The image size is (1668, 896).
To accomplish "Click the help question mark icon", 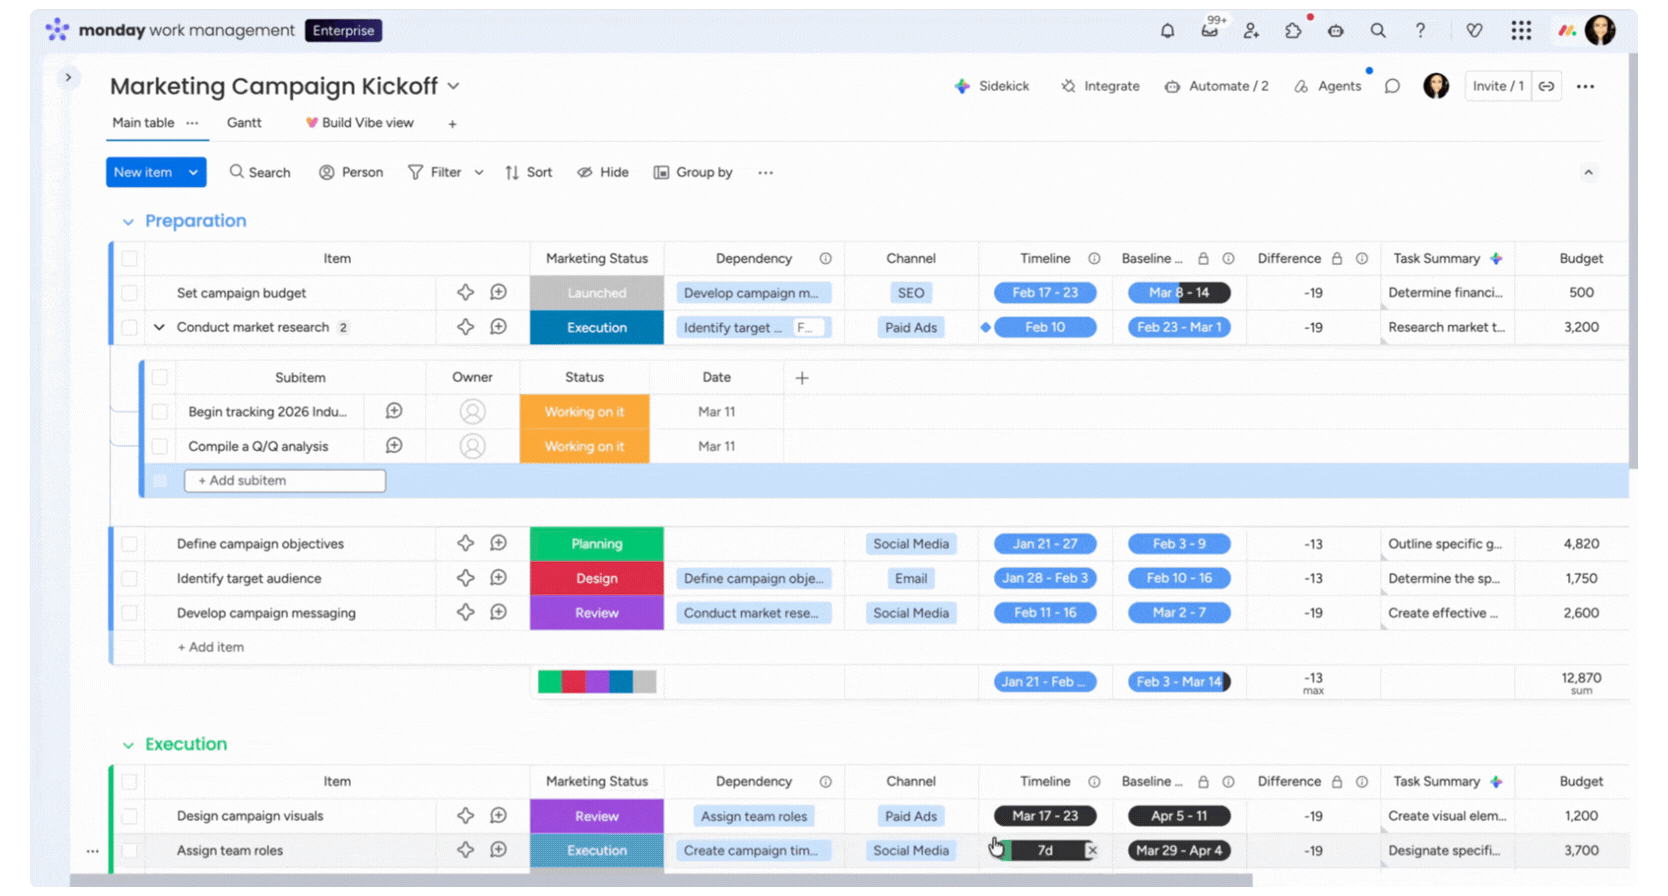I will point(1420,31).
